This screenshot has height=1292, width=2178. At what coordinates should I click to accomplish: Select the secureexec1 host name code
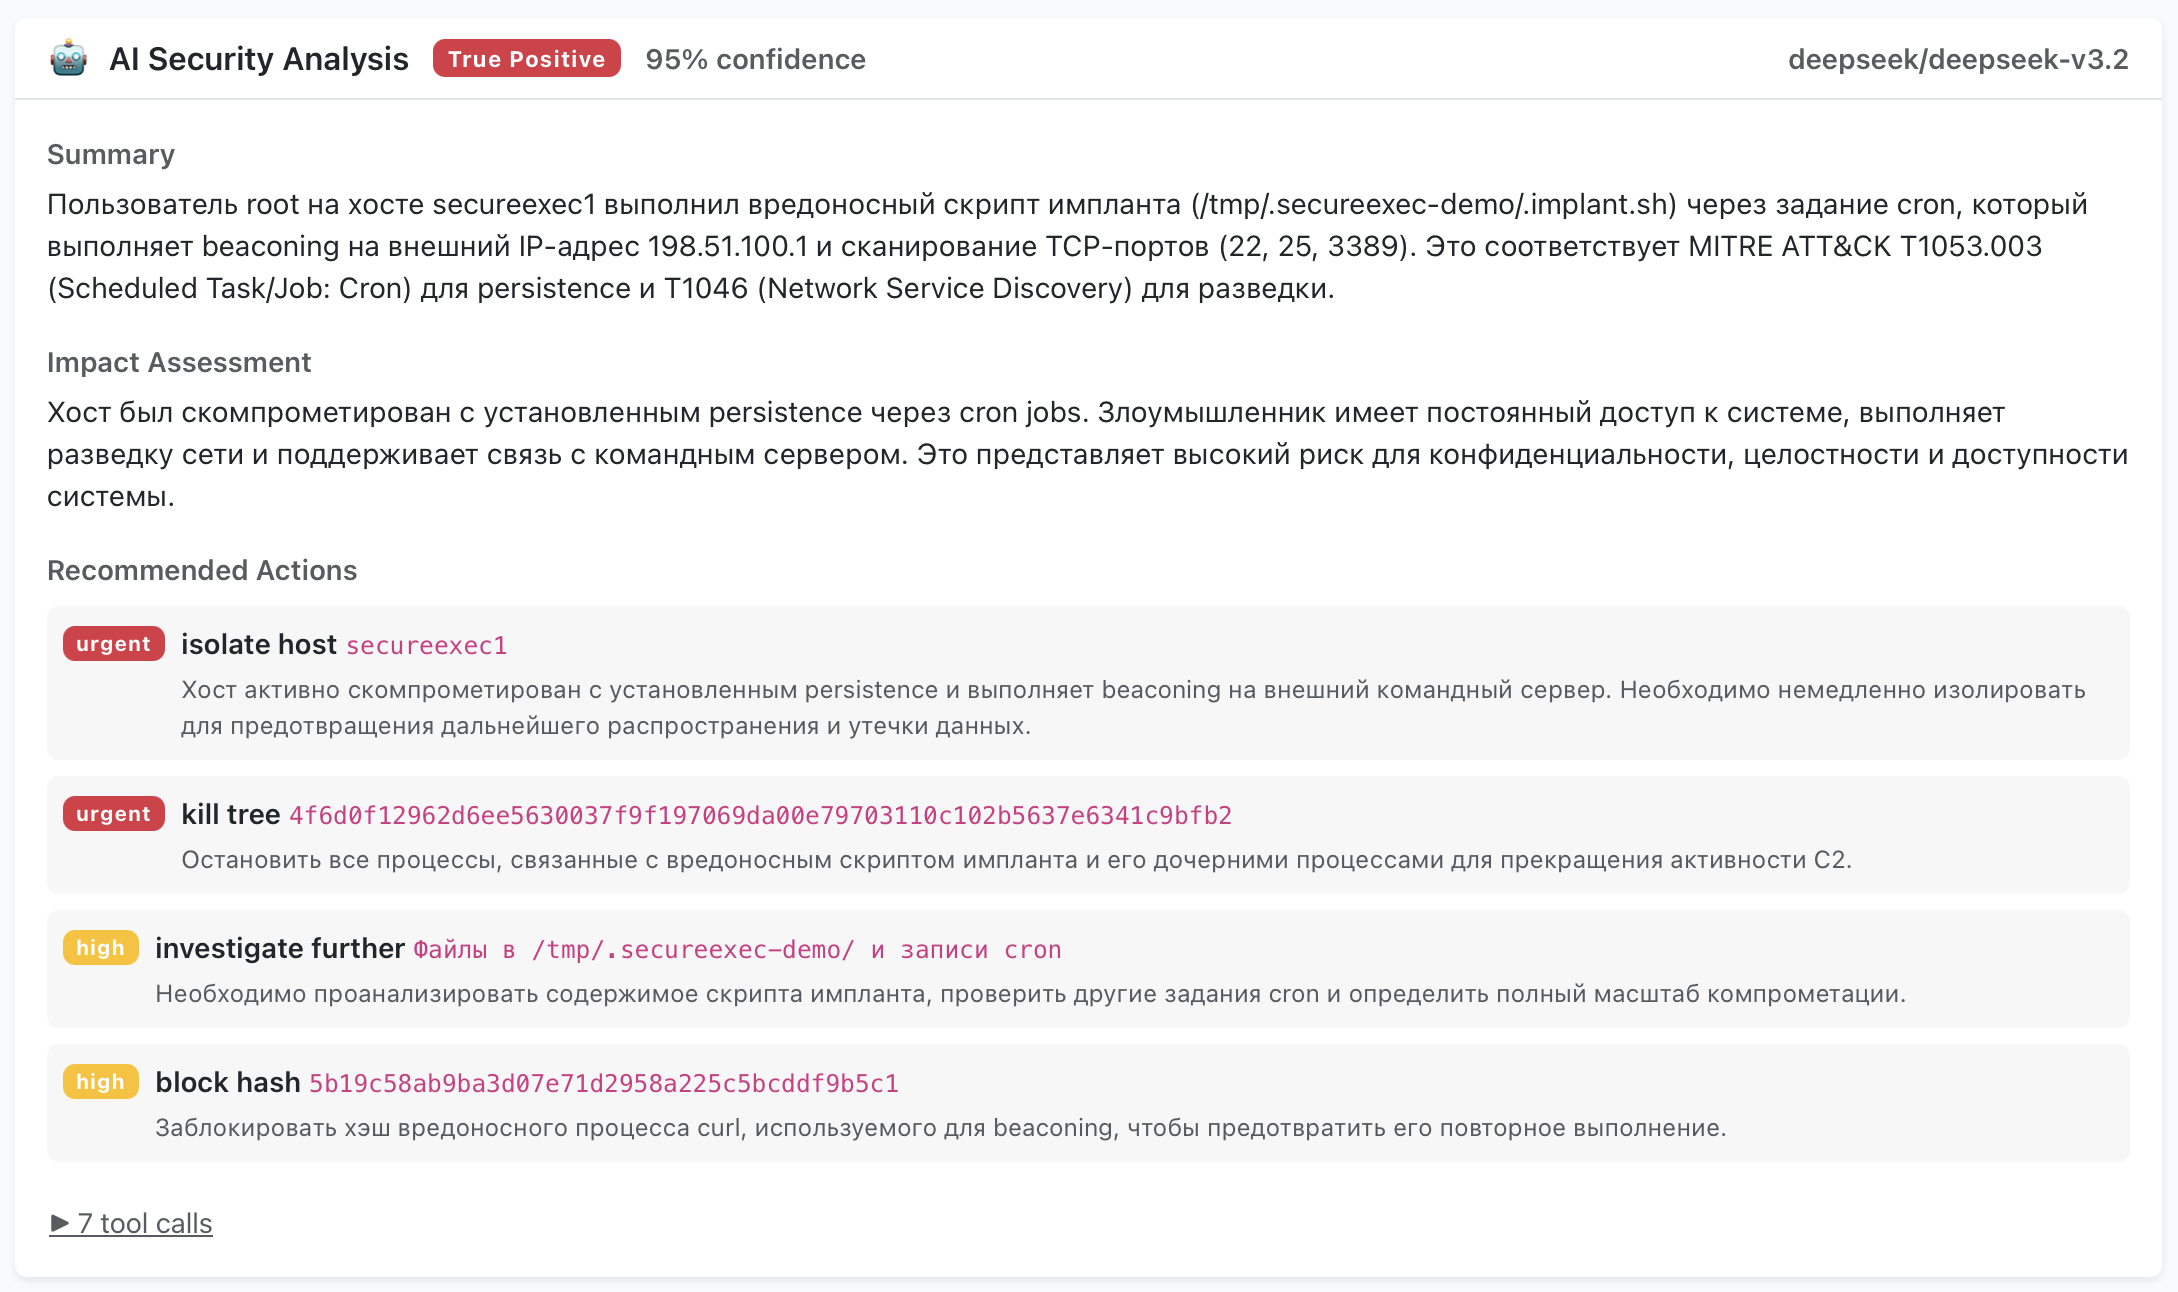[427, 646]
